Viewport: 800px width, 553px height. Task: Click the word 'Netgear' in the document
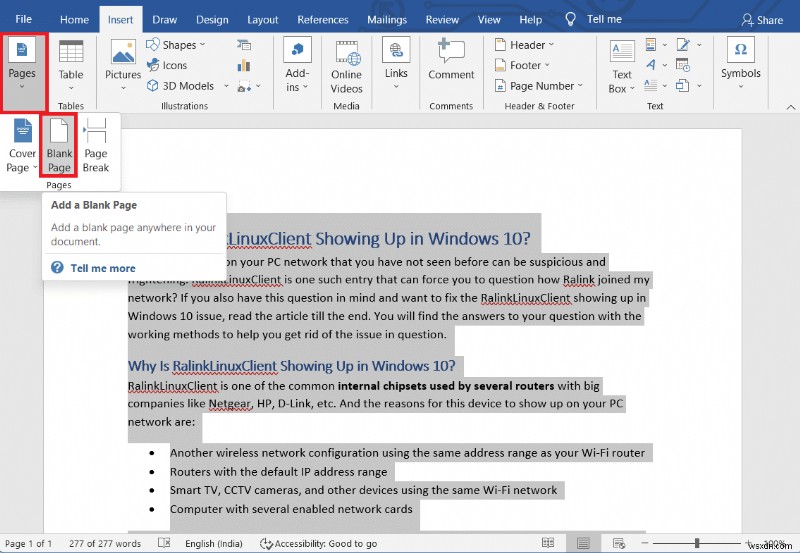(230, 404)
